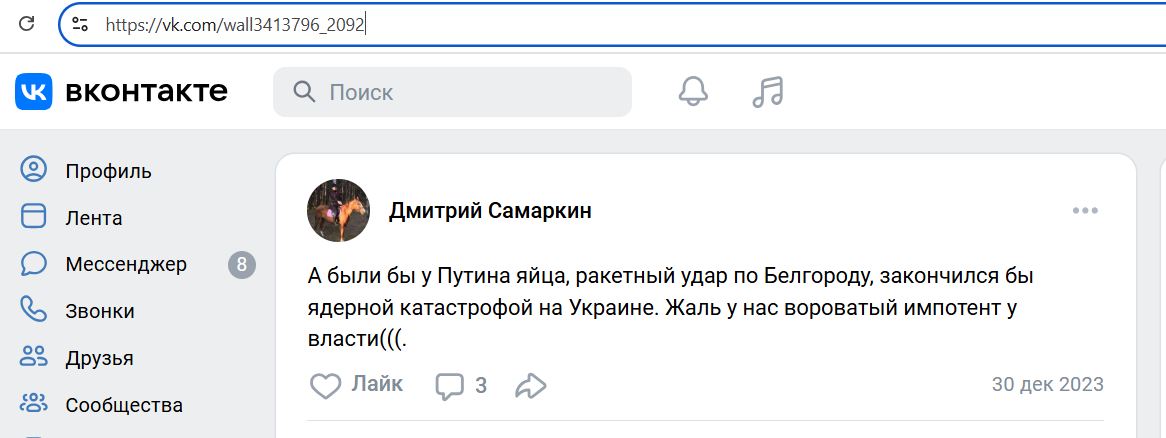Click the post author avatar thumbnail
Screen dimensions: 1166x438
[338, 211]
